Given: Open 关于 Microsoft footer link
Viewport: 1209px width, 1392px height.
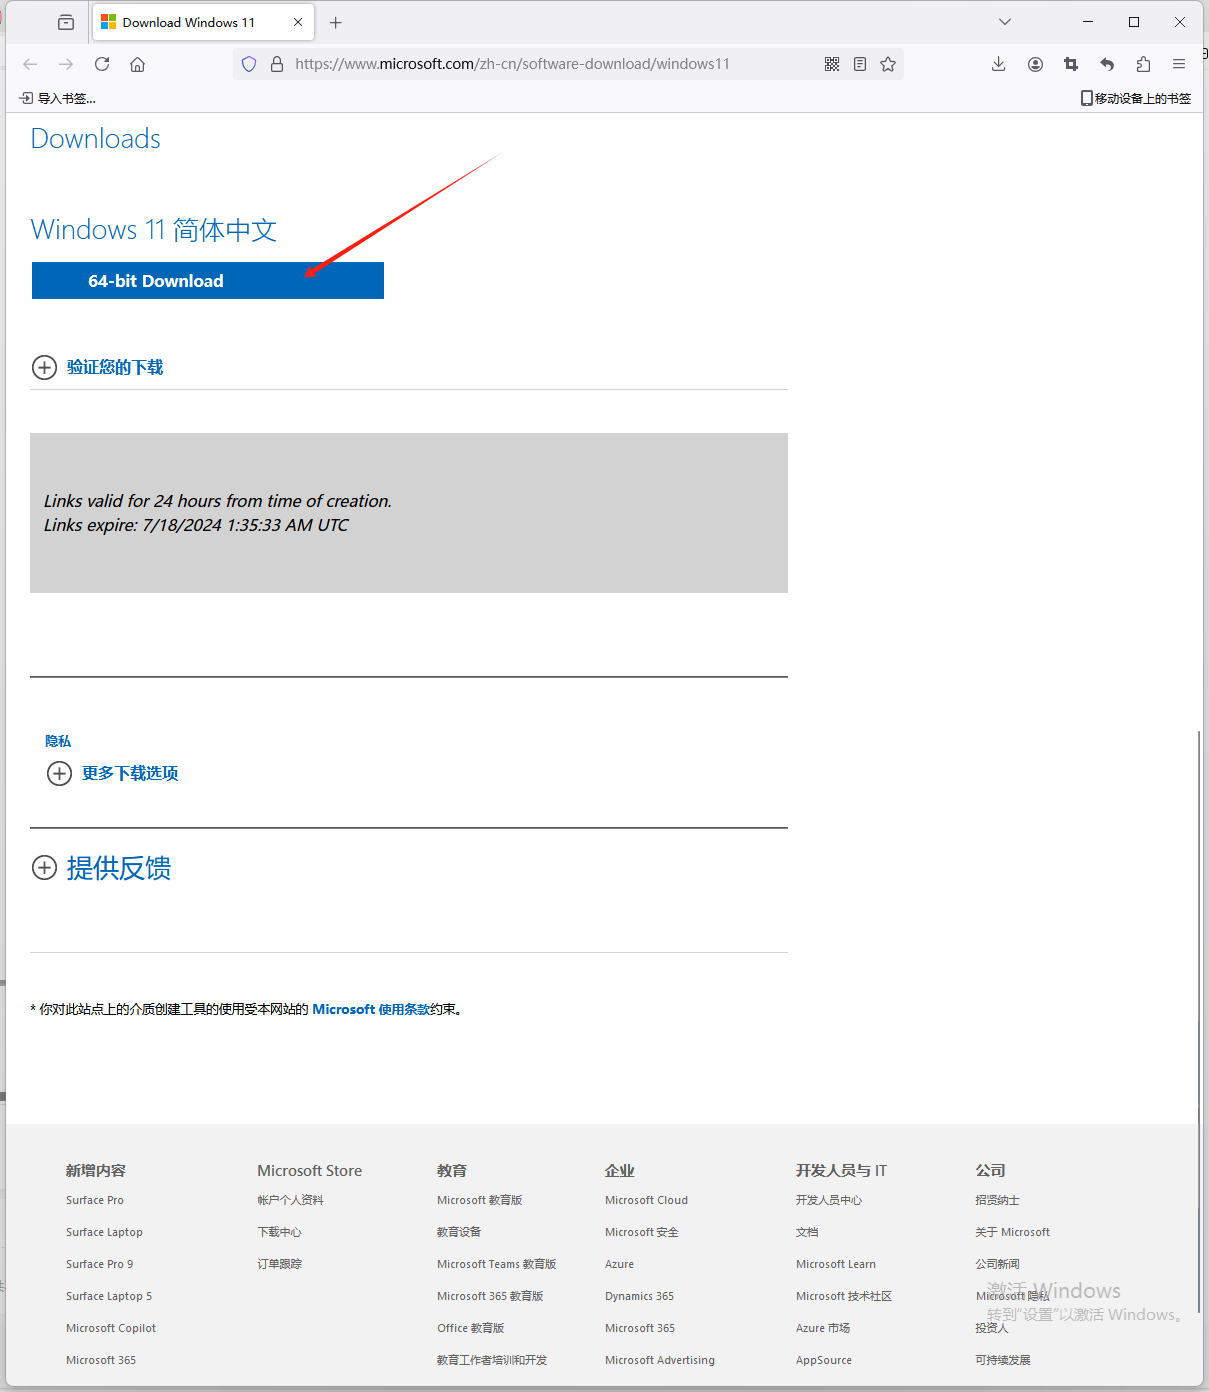Looking at the screenshot, I should pyautogui.click(x=1013, y=1232).
